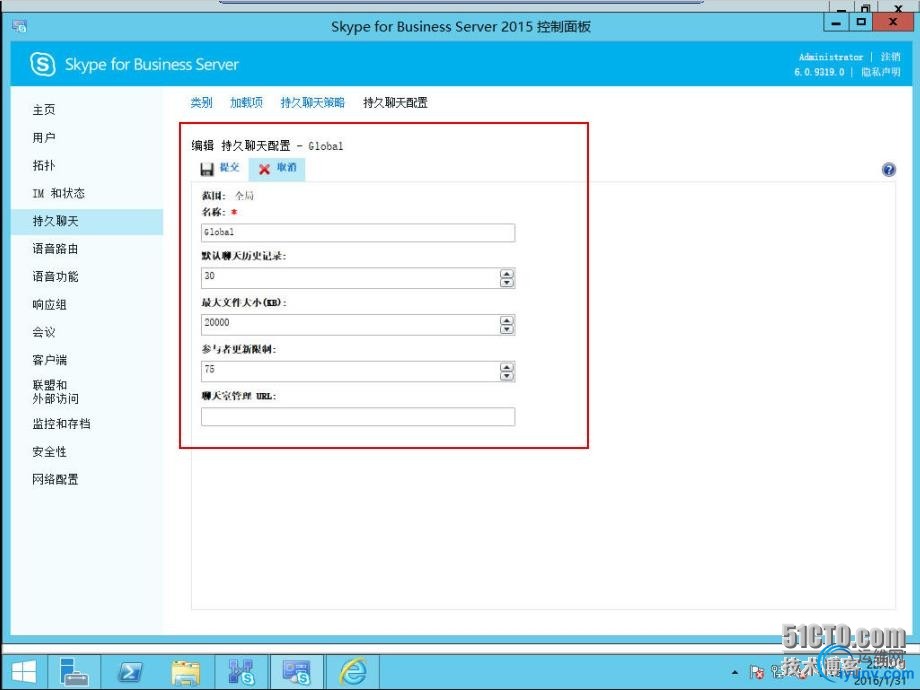Viewport: 920px width, 690px height.
Task: Decrease the 默认聊天历史记录 value with down arrow
Action: [x=507, y=282]
